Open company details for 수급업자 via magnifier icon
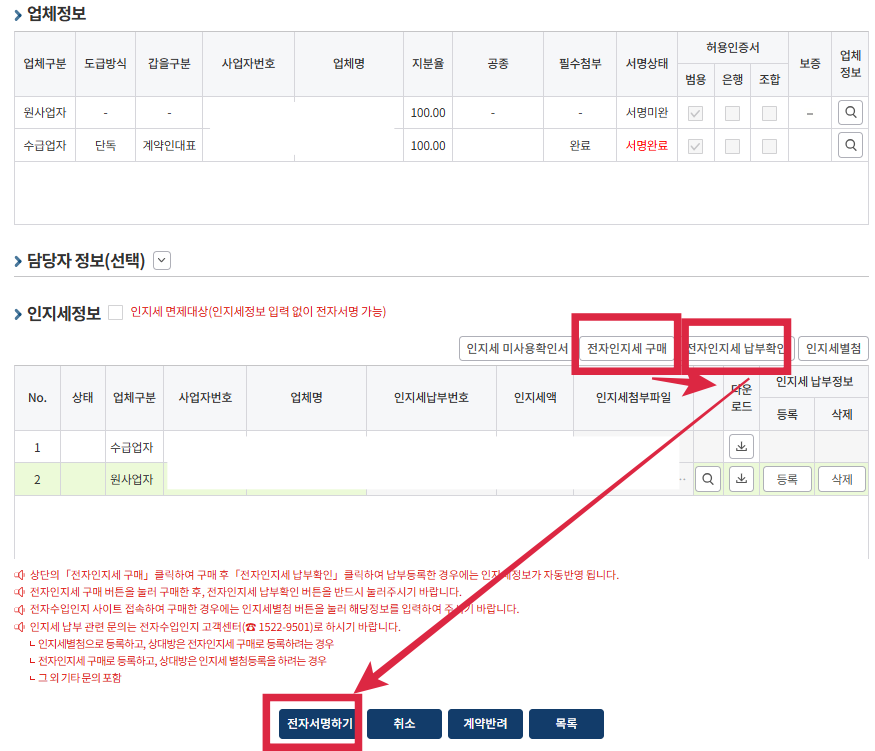This screenshot has width=875, height=751. pyautogui.click(x=850, y=145)
